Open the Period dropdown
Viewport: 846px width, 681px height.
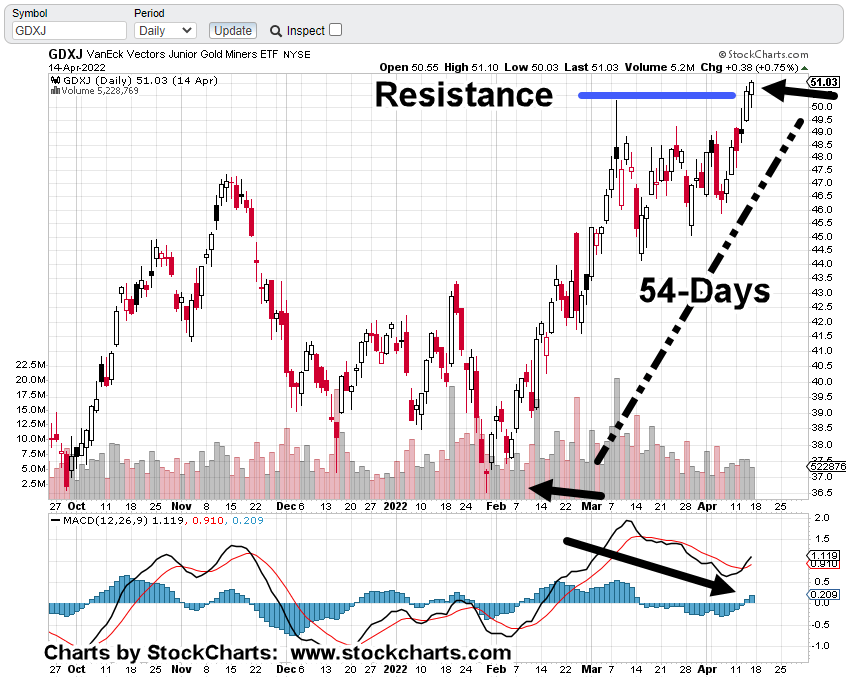pyautogui.click(x=165, y=31)
